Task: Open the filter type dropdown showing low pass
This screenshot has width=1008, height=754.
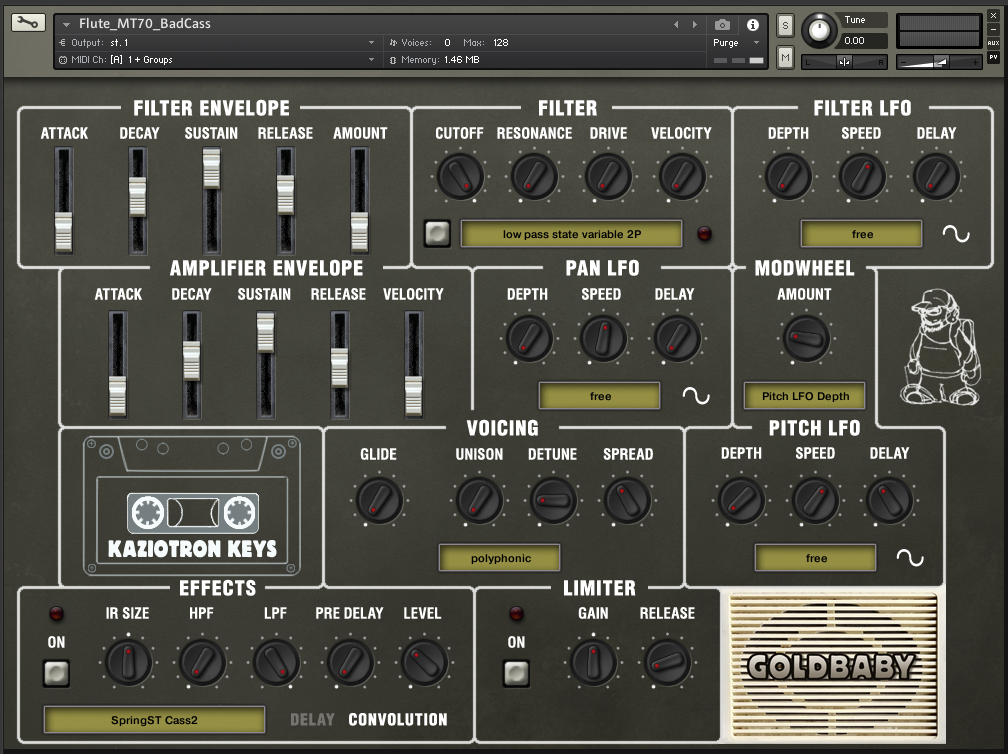Action: point(571,234)
